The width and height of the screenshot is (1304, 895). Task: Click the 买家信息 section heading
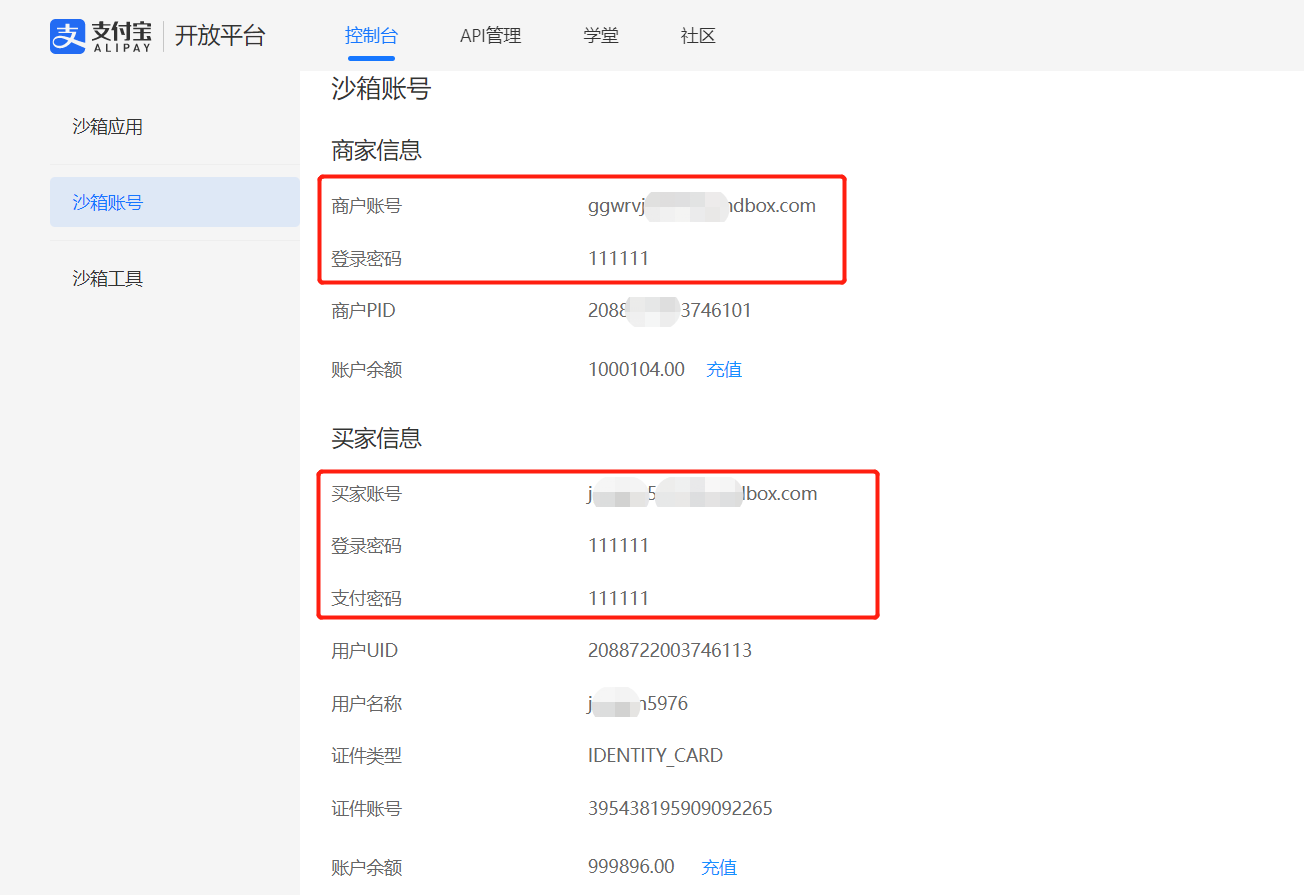pyautogui.click(x=377, y=438)
